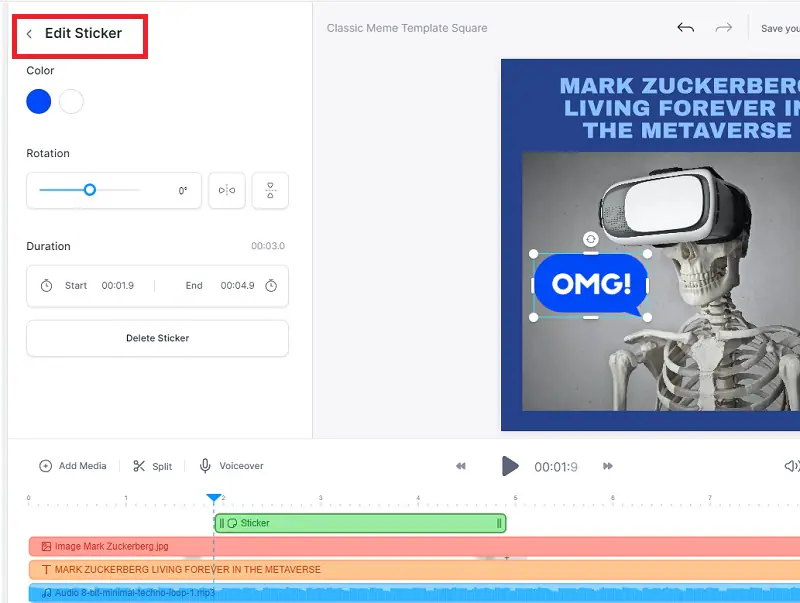Screen dimensions: 800x603
Task: Click the current time display 00:01:9
Action: 556,467
